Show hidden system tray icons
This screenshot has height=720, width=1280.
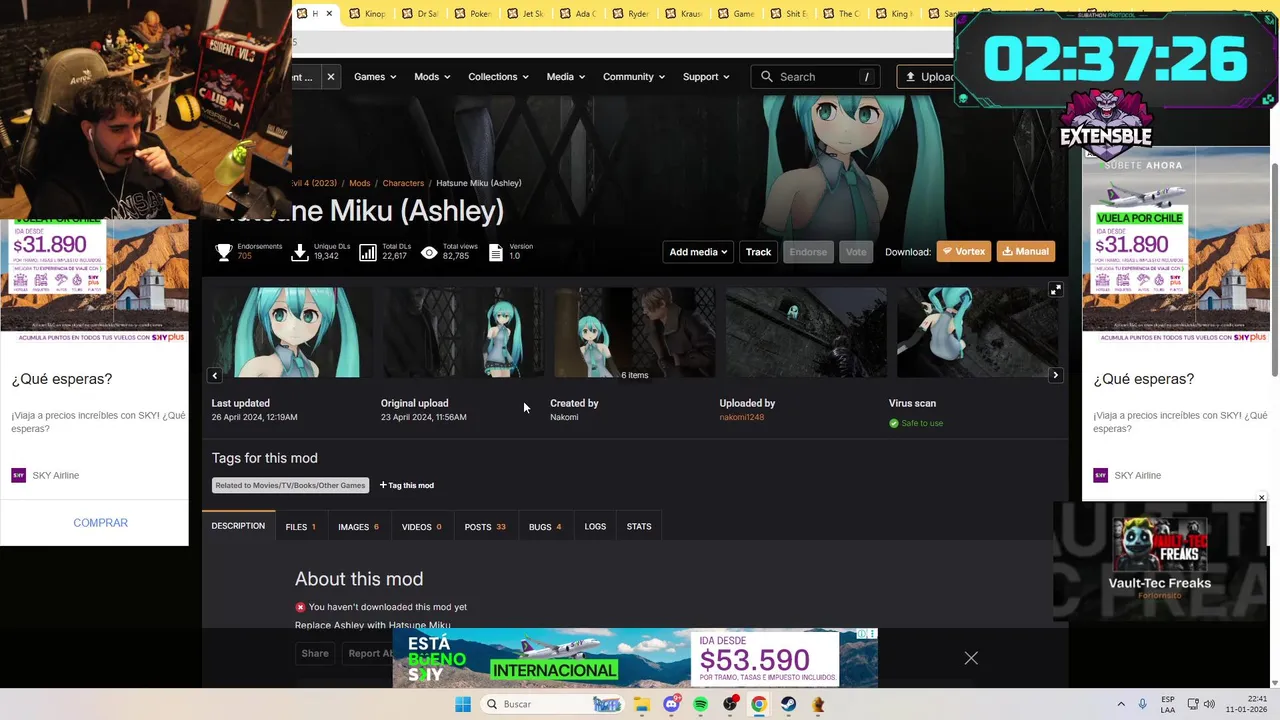tap(1121, 704)
